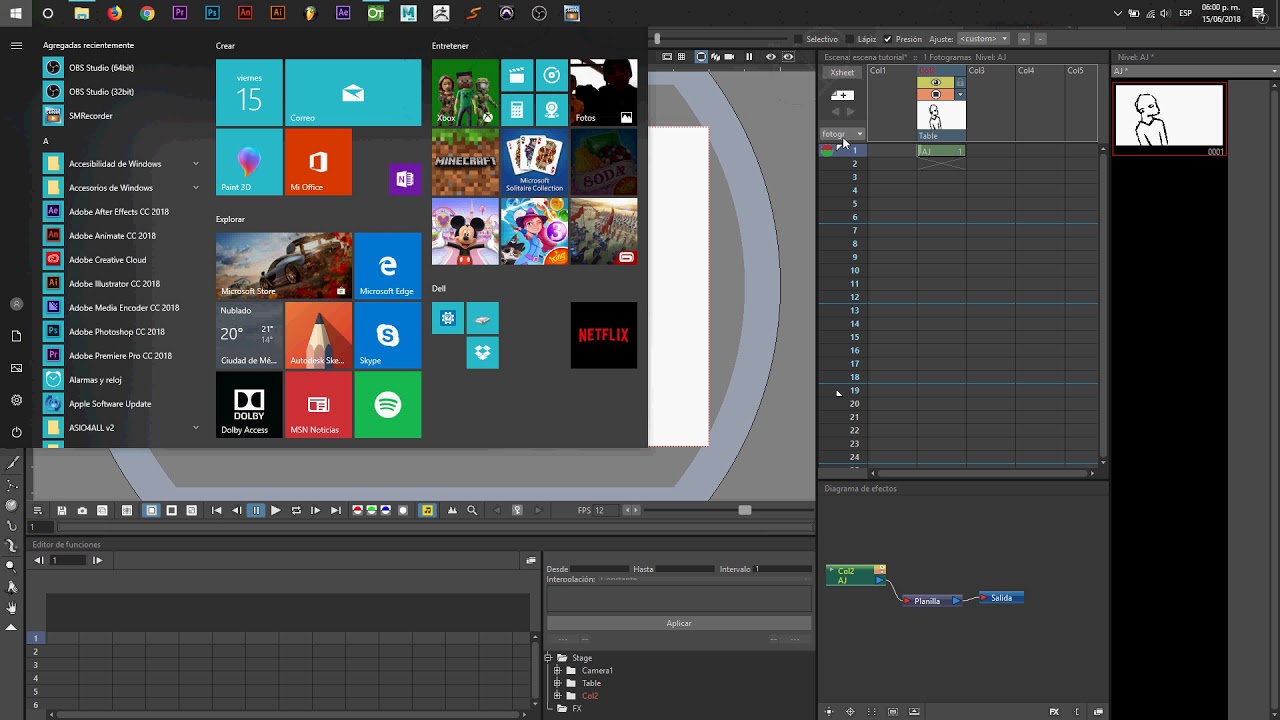Click the plus button next to Ajuste
1280x720 pixels.
click(1024, 39)
